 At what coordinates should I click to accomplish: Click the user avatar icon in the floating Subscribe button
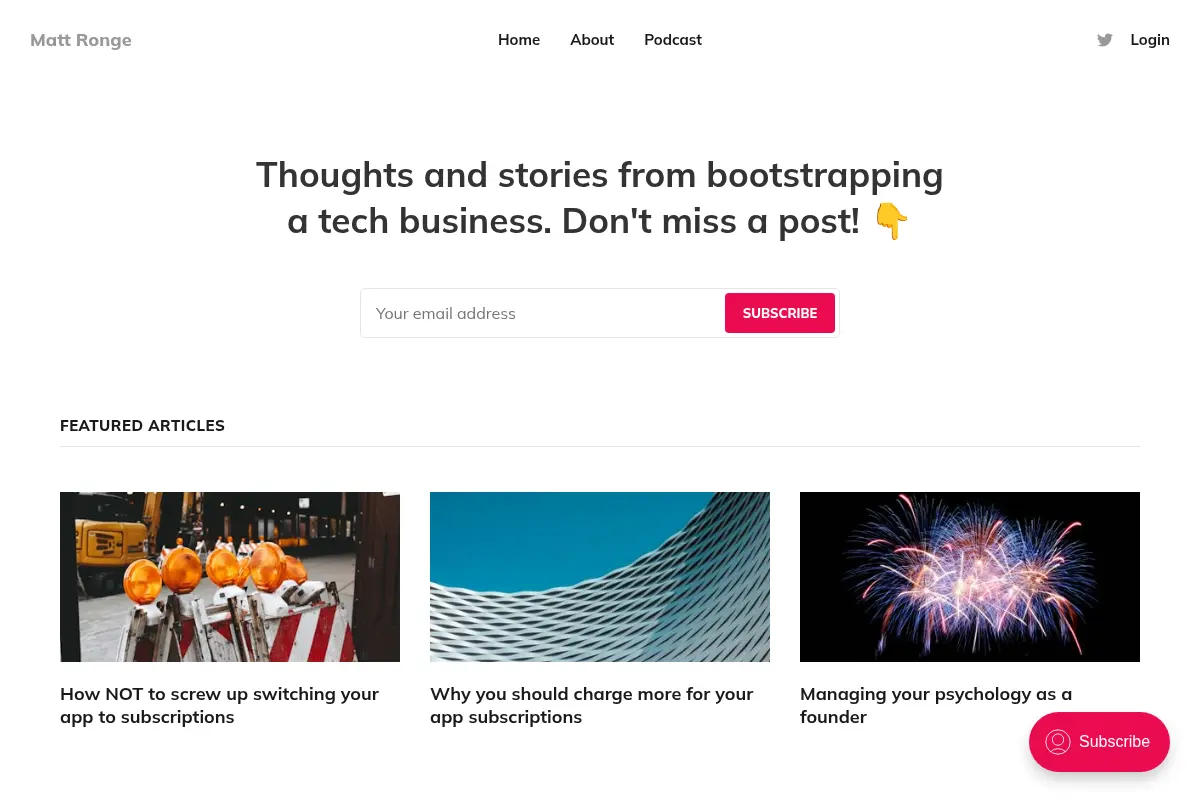[x=1058, y=742]
